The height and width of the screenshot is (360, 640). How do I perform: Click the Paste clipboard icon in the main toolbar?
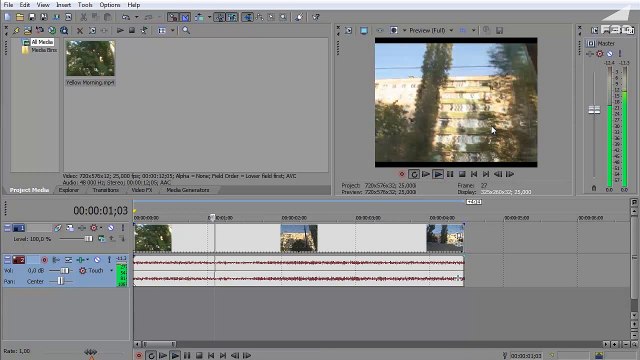pyautogui.click(x=108, y=17)
